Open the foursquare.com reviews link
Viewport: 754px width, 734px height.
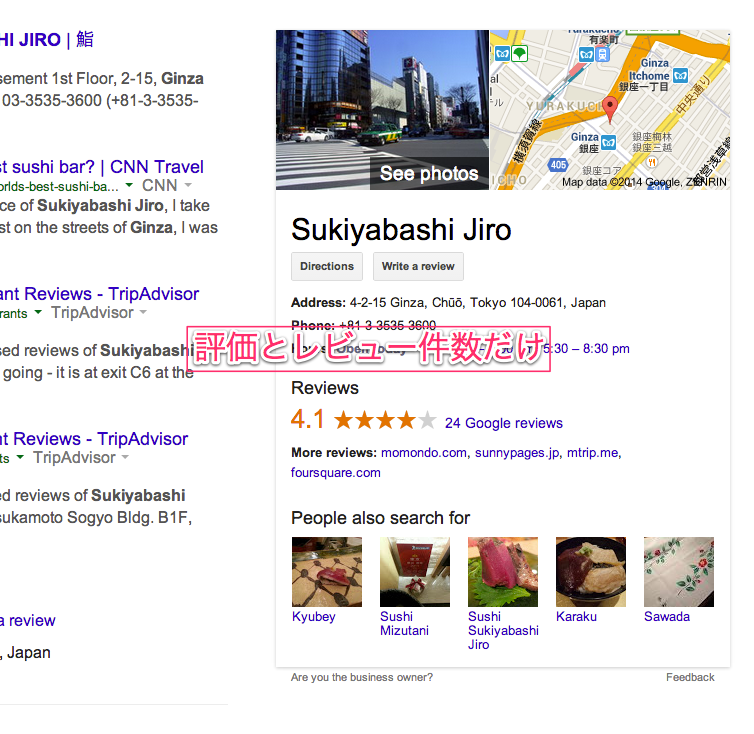point(336,473)
